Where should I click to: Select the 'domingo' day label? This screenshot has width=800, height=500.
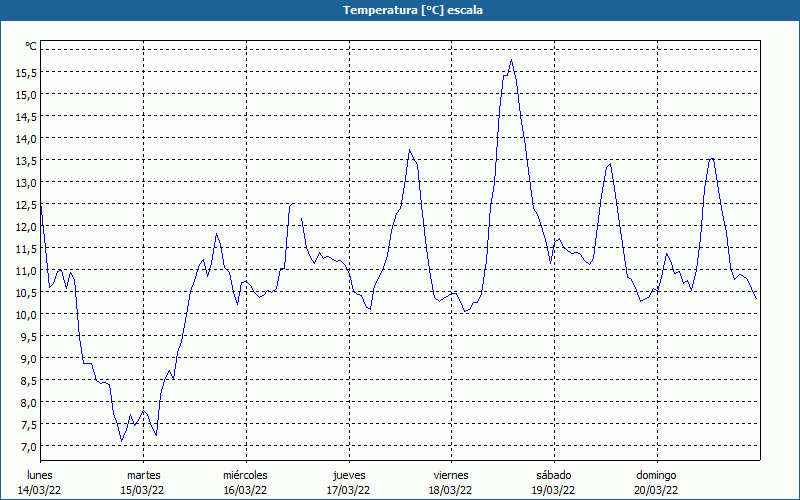click(656, 475)
